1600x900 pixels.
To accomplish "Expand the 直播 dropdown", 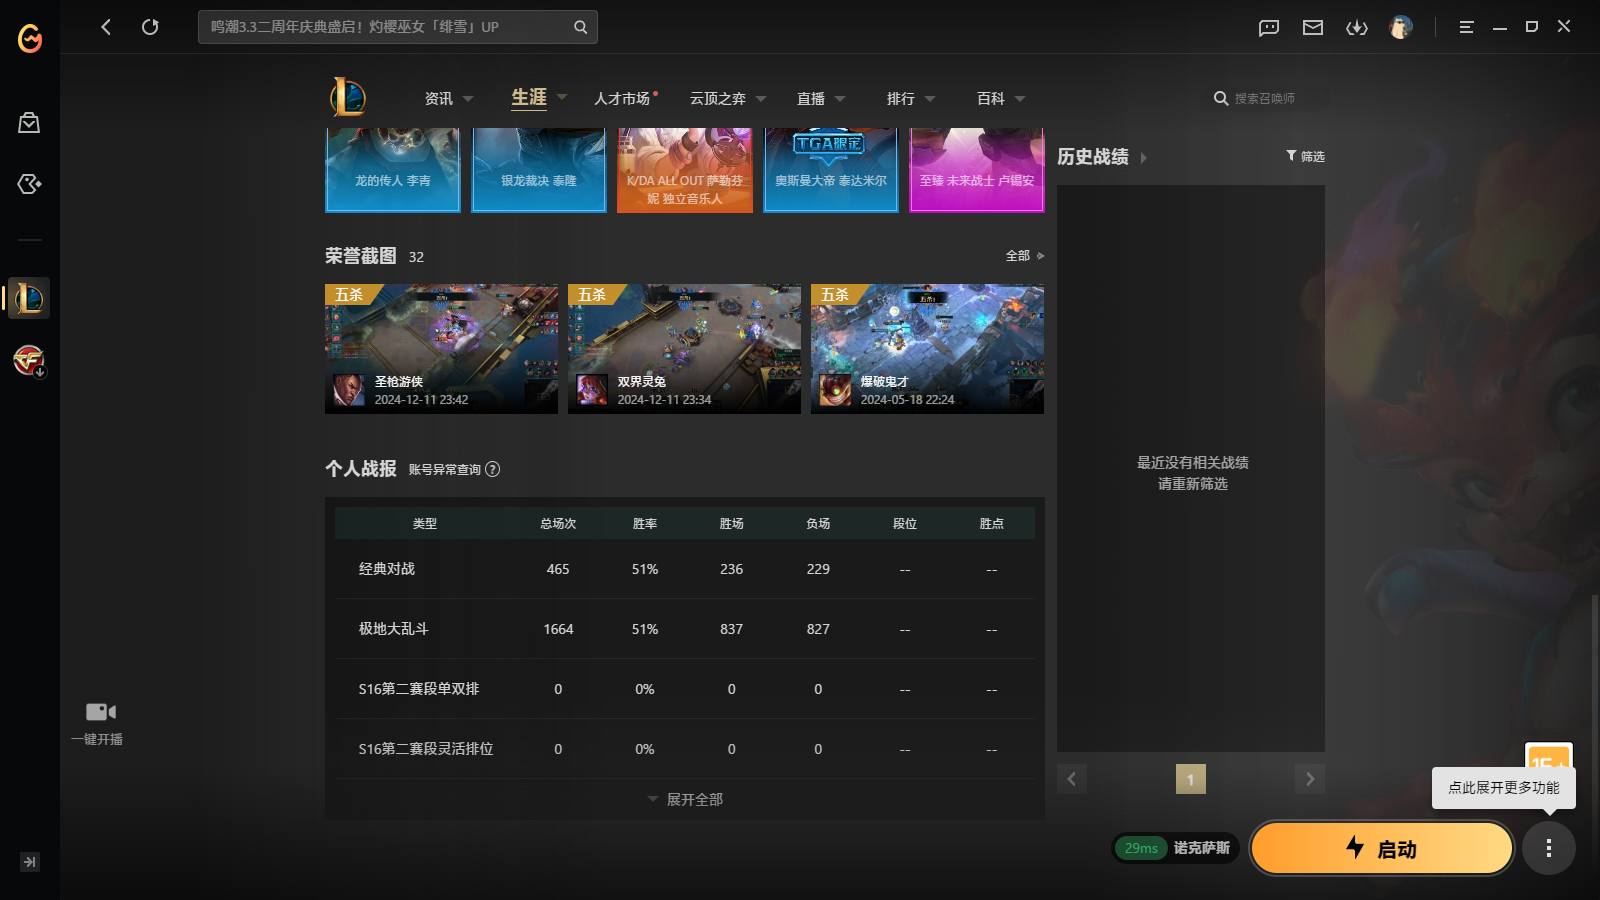I will [x=840, y=99].
